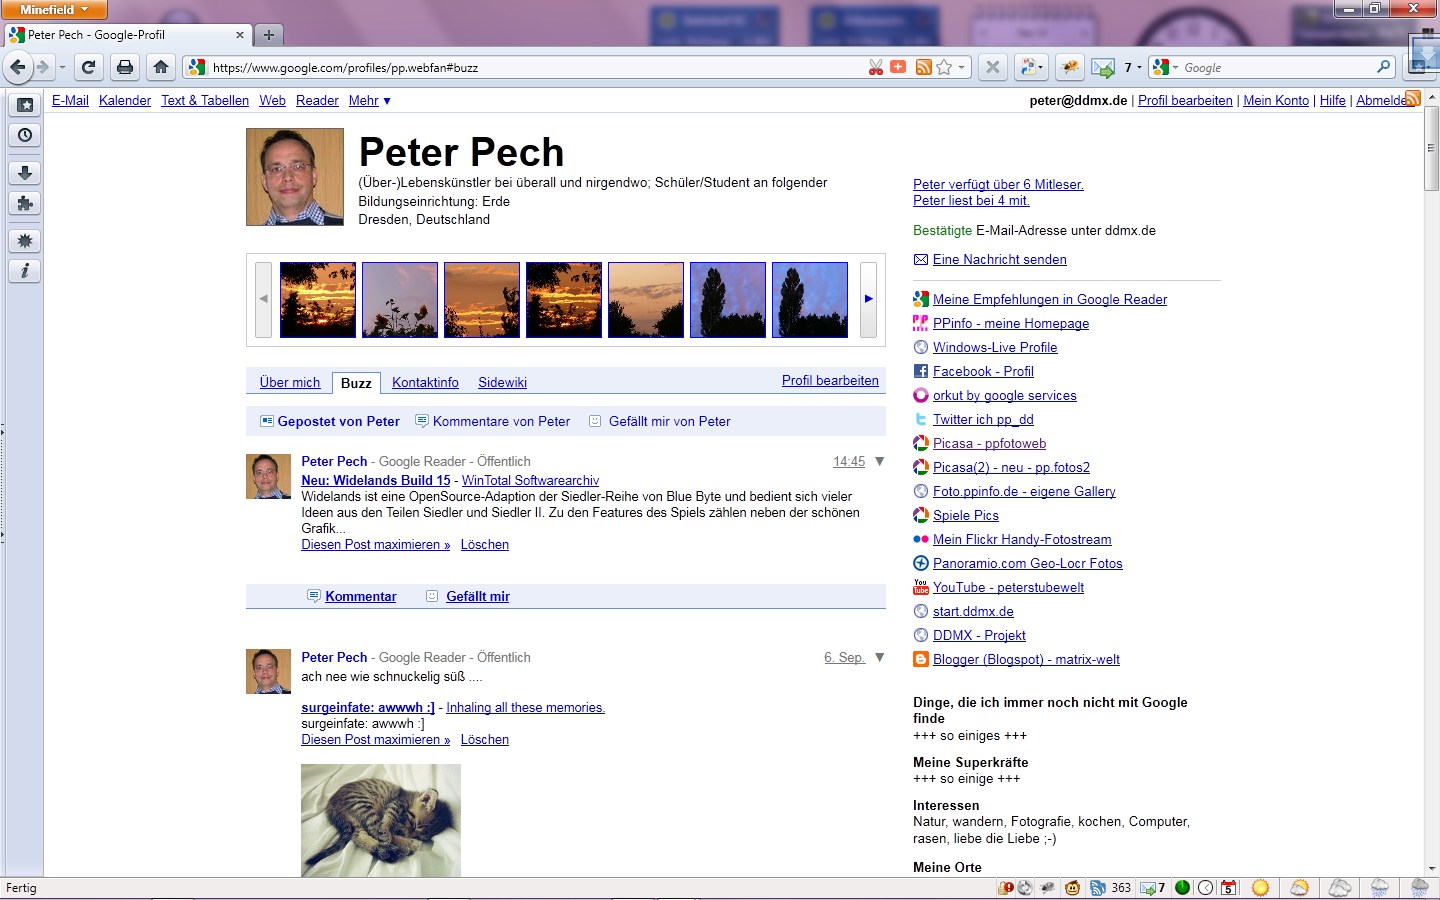This screenshot has width=1440, height=900.
Task: Open the history clock sidebar panel
Action: point(25,135)
